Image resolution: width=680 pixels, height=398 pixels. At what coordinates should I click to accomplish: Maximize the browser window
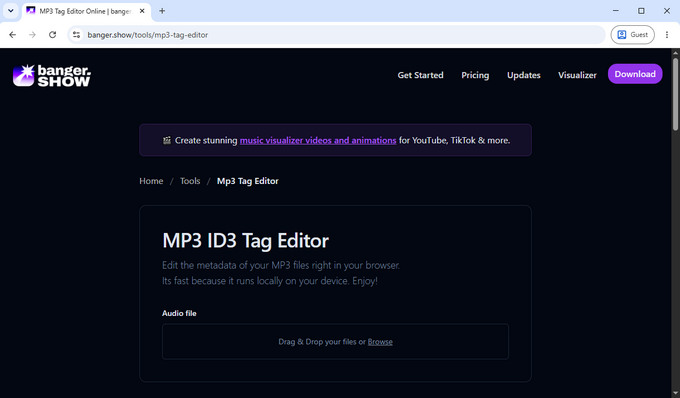click(x=641, y=11)
